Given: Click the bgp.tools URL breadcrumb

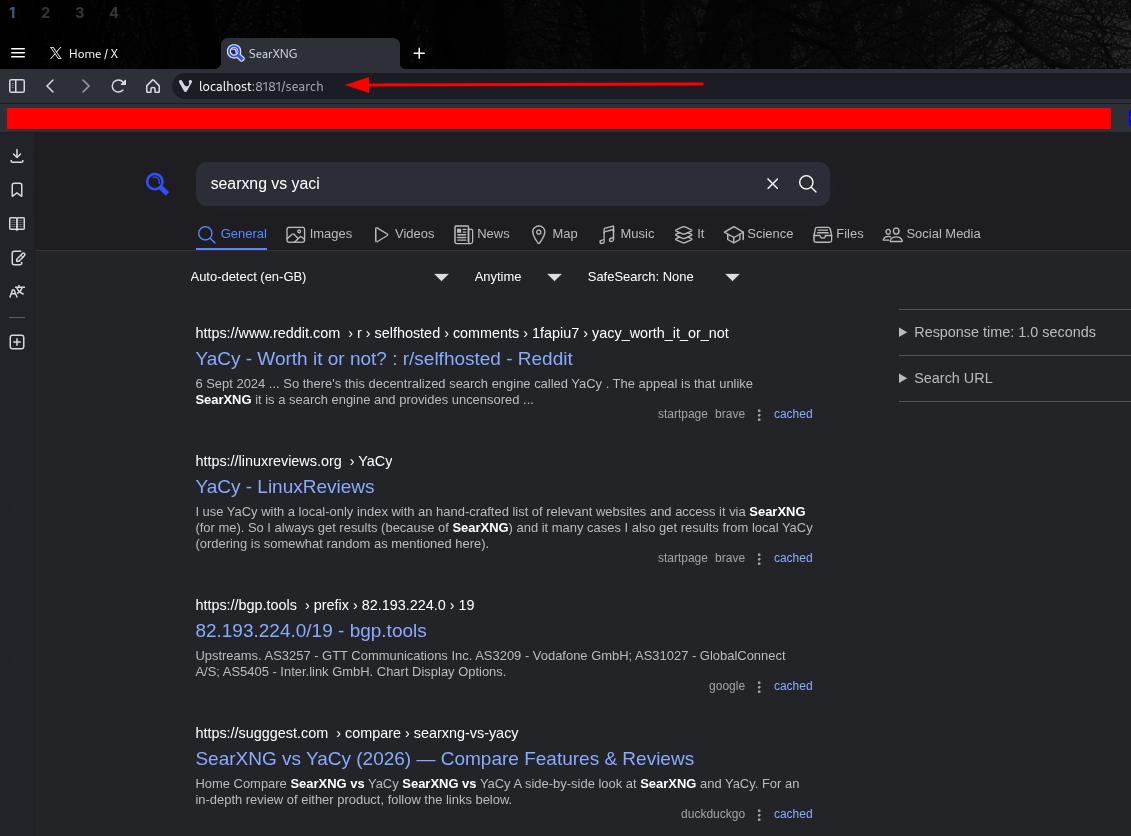Looking at the screenshot, I should 335,605.
